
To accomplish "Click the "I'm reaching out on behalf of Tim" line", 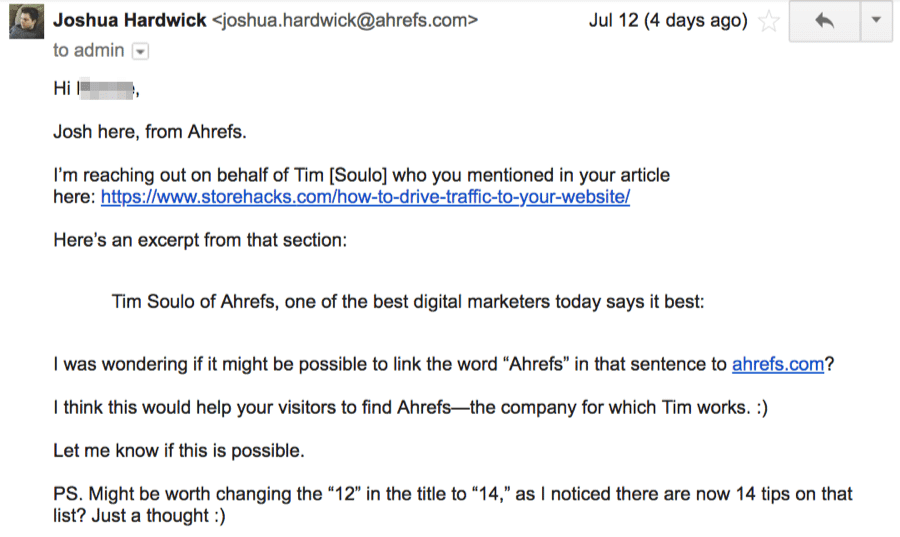I will [x=360, y=175].
